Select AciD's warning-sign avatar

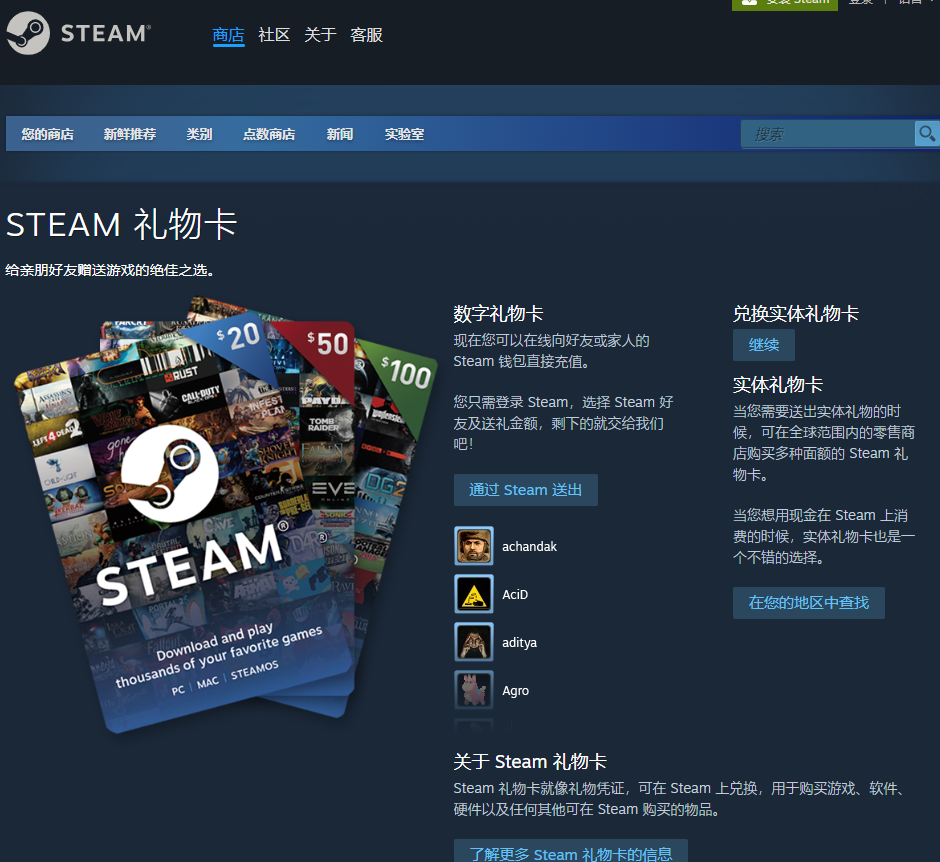pos(474,594)
